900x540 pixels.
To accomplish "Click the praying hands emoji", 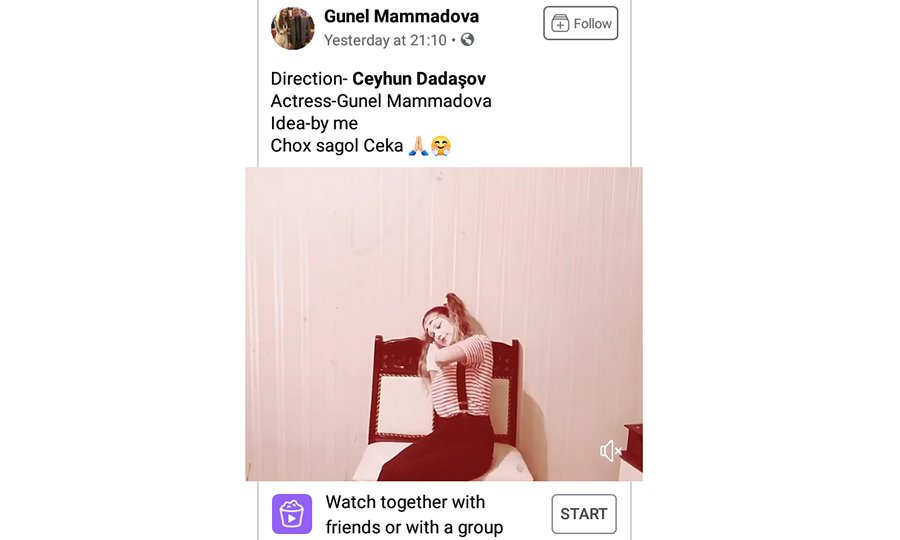I will click(x=418, y=146).
